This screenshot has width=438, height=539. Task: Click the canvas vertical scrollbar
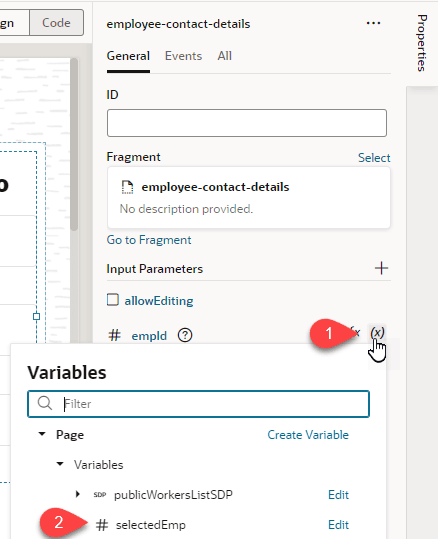pyautogui.click(x=74, y=144)
